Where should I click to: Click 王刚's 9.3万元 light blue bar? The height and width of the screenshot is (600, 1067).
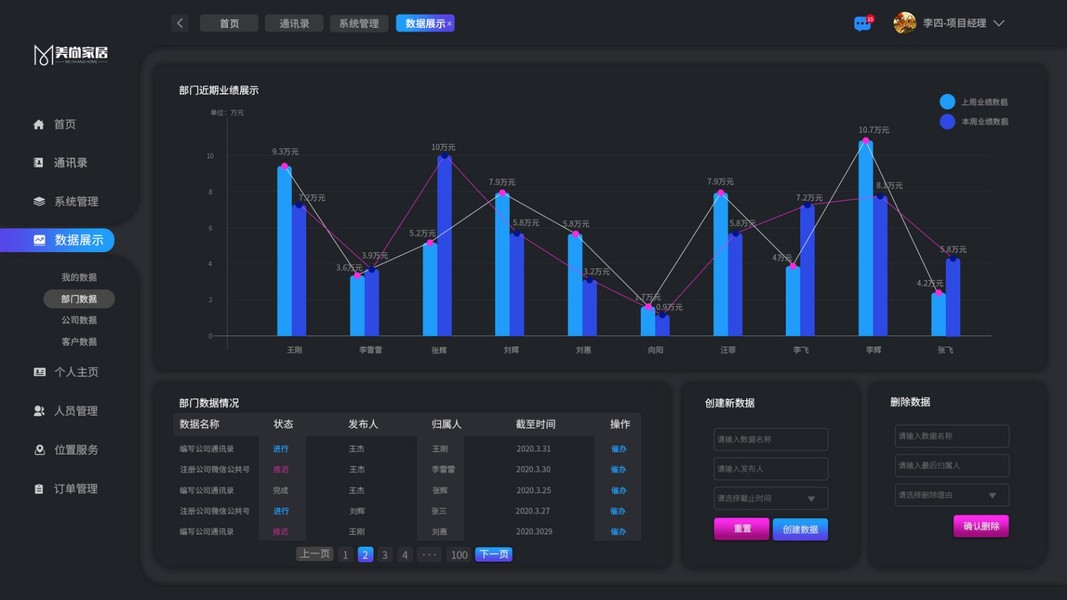(x=284, y=251)
